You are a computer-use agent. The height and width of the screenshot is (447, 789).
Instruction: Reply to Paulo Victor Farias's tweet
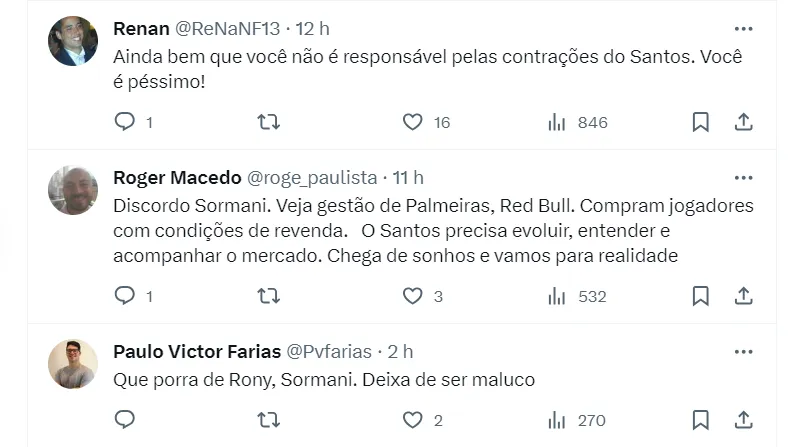125,420
